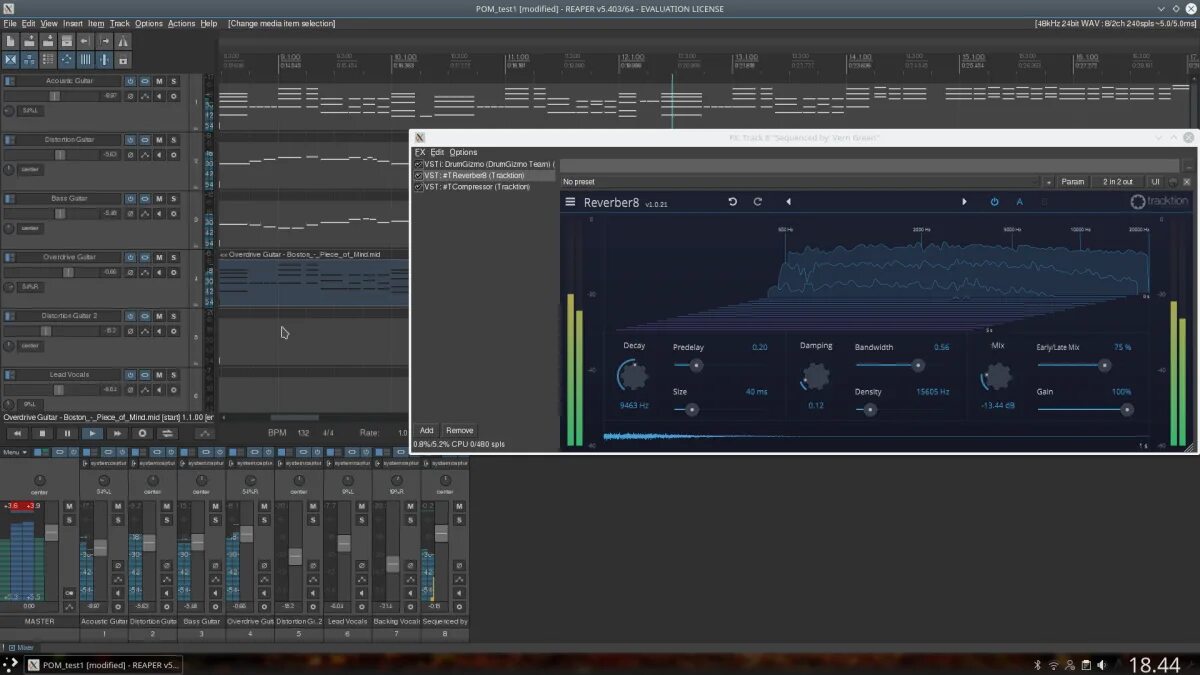This screenshot has height=675, width=1200.
Task: Toggle ripple editing icon in the toolbar
Action: [48, 60]
